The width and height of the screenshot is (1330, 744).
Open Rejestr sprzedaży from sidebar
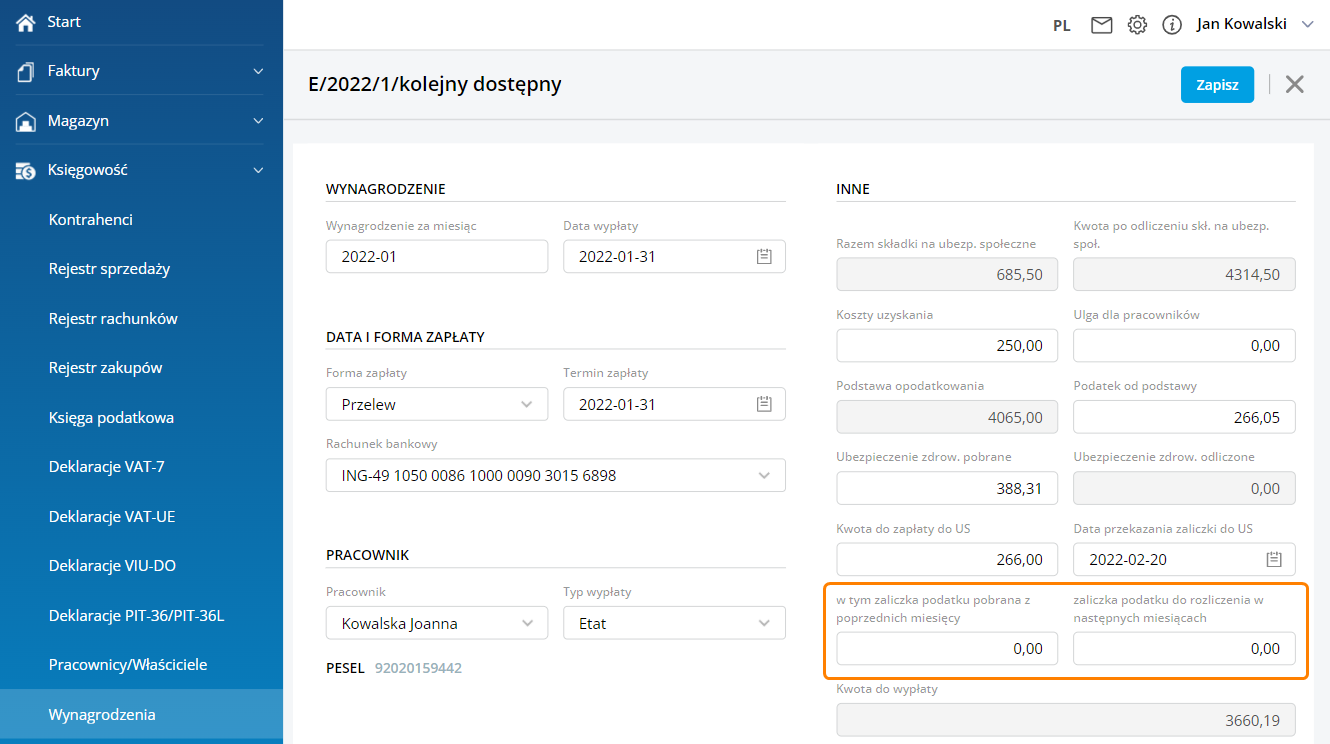[110, 269]
